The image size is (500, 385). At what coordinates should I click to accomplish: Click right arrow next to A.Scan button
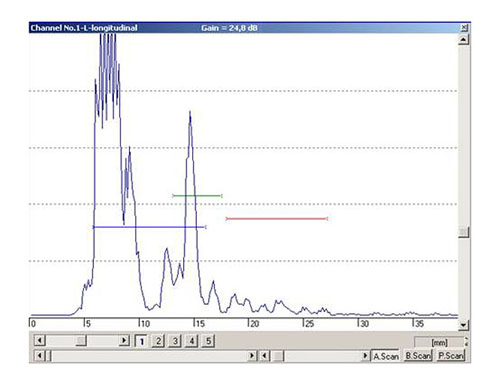[x=366, y=356]
